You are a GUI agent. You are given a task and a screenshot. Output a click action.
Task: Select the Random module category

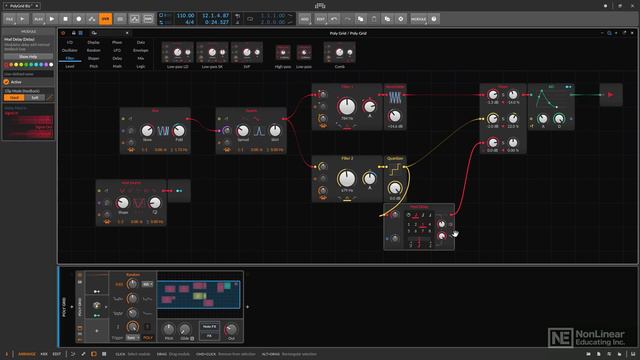[x=93, y=50]
